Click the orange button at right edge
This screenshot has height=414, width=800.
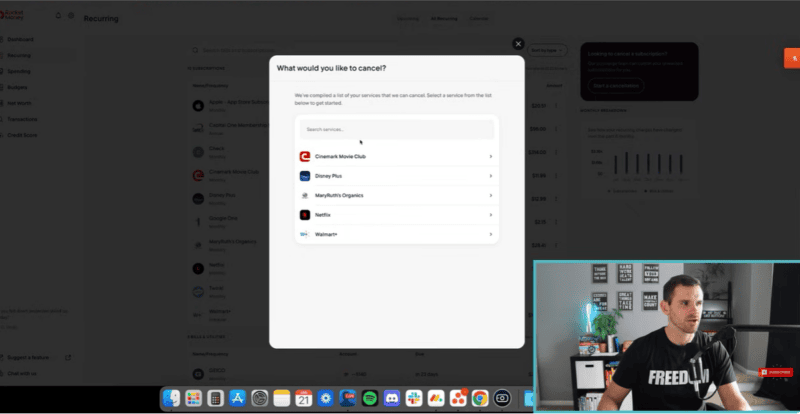tap(792, 58)
